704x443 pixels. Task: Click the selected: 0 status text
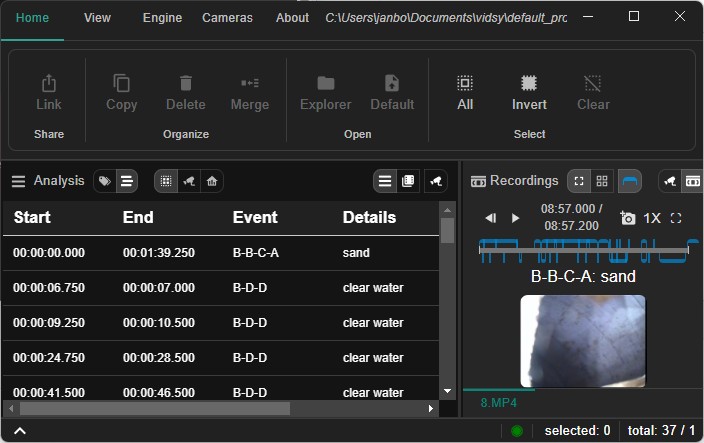tap(577, 431)
